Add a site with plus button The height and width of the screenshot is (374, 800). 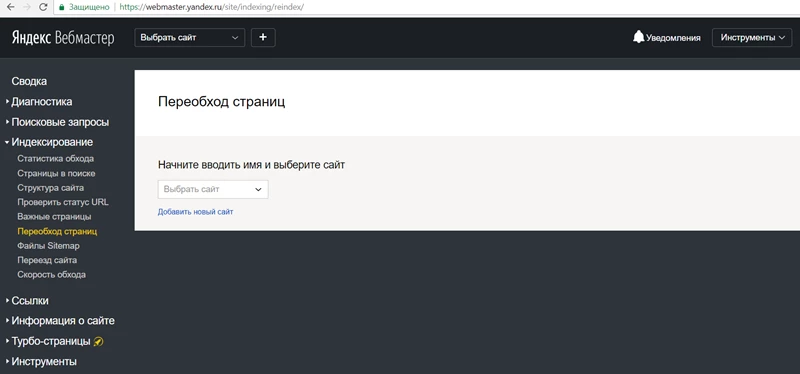tap(263, 38)
